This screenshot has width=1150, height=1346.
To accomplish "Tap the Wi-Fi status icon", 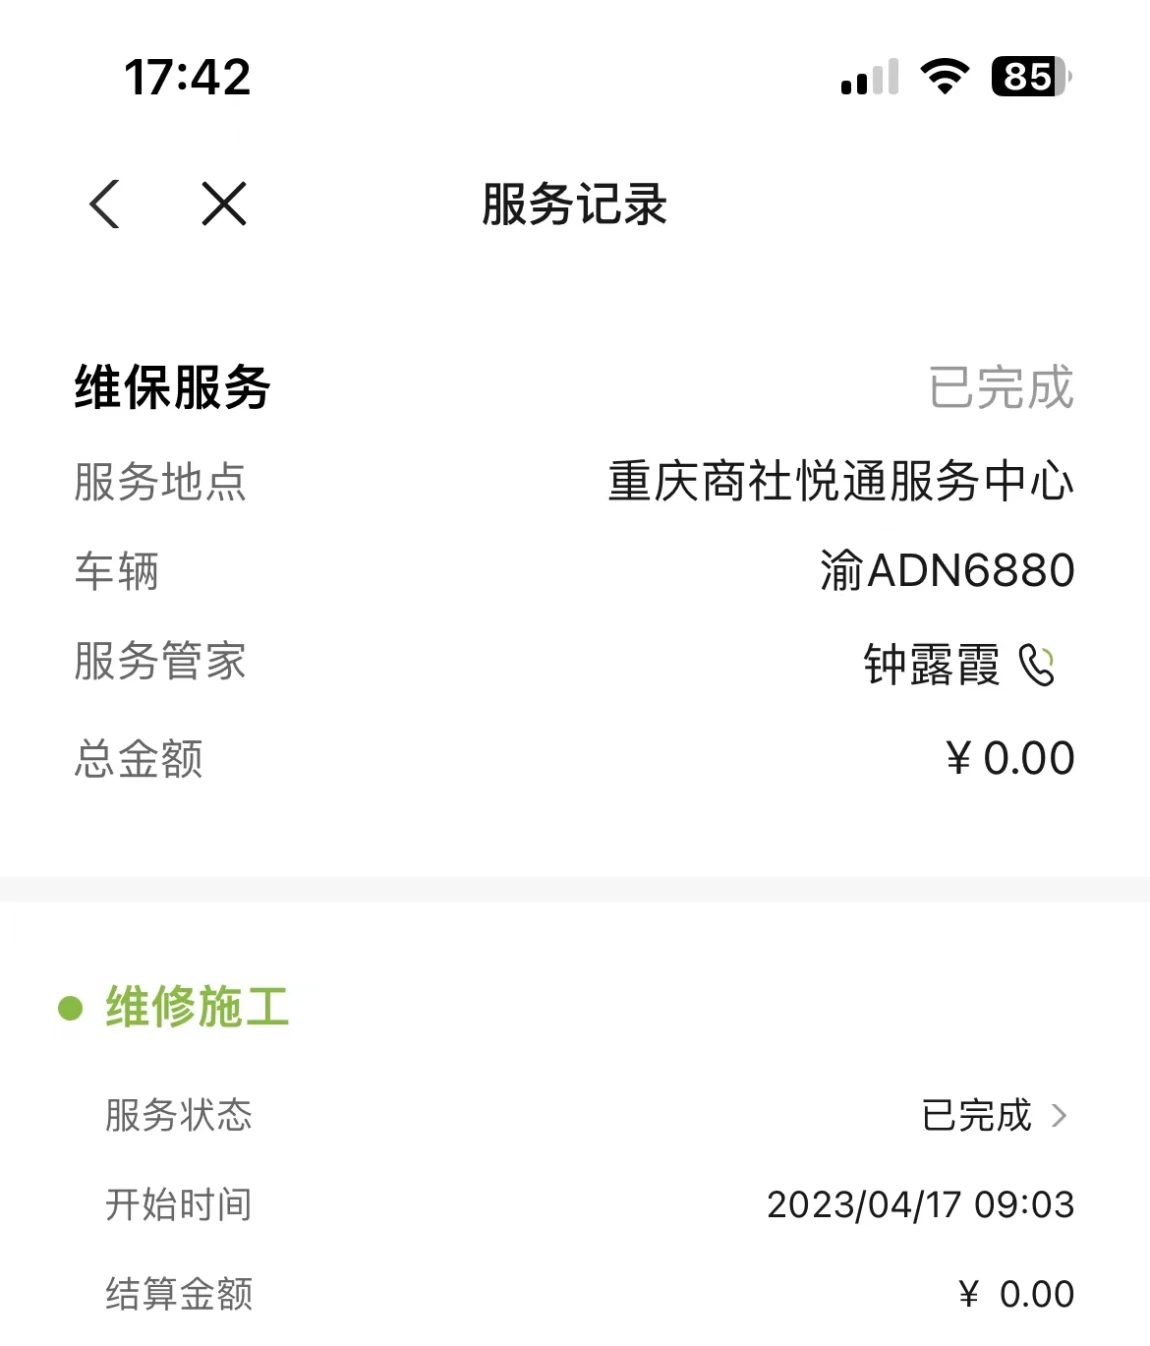I will click(944, 76).
